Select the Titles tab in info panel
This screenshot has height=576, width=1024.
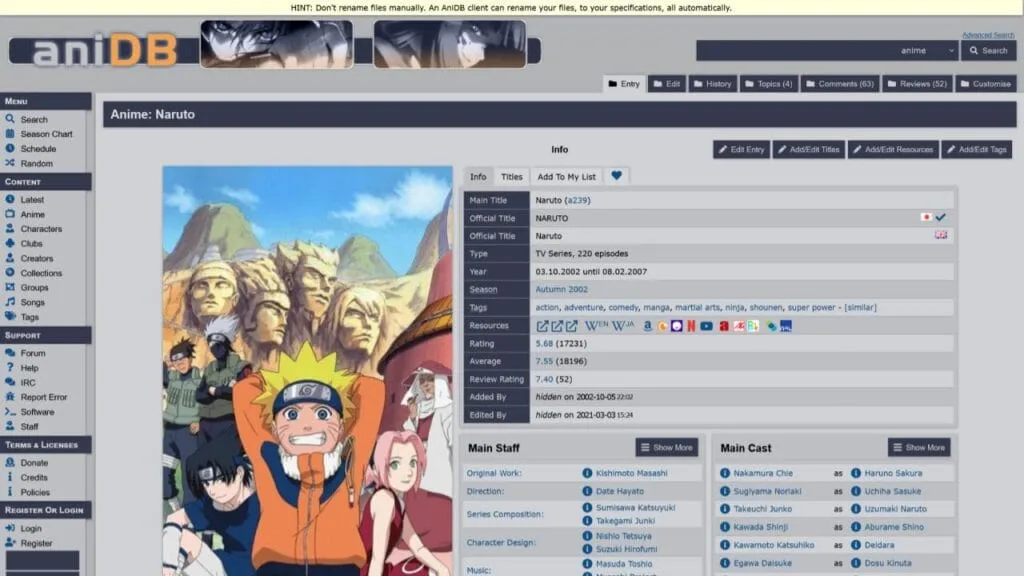(x=511, y=176)
